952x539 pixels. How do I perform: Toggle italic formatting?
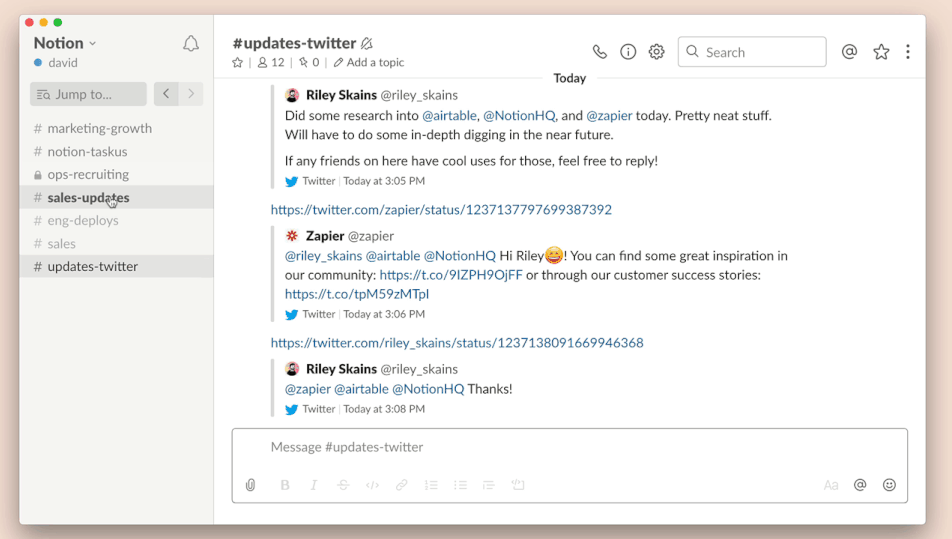[x=313, y=485]
